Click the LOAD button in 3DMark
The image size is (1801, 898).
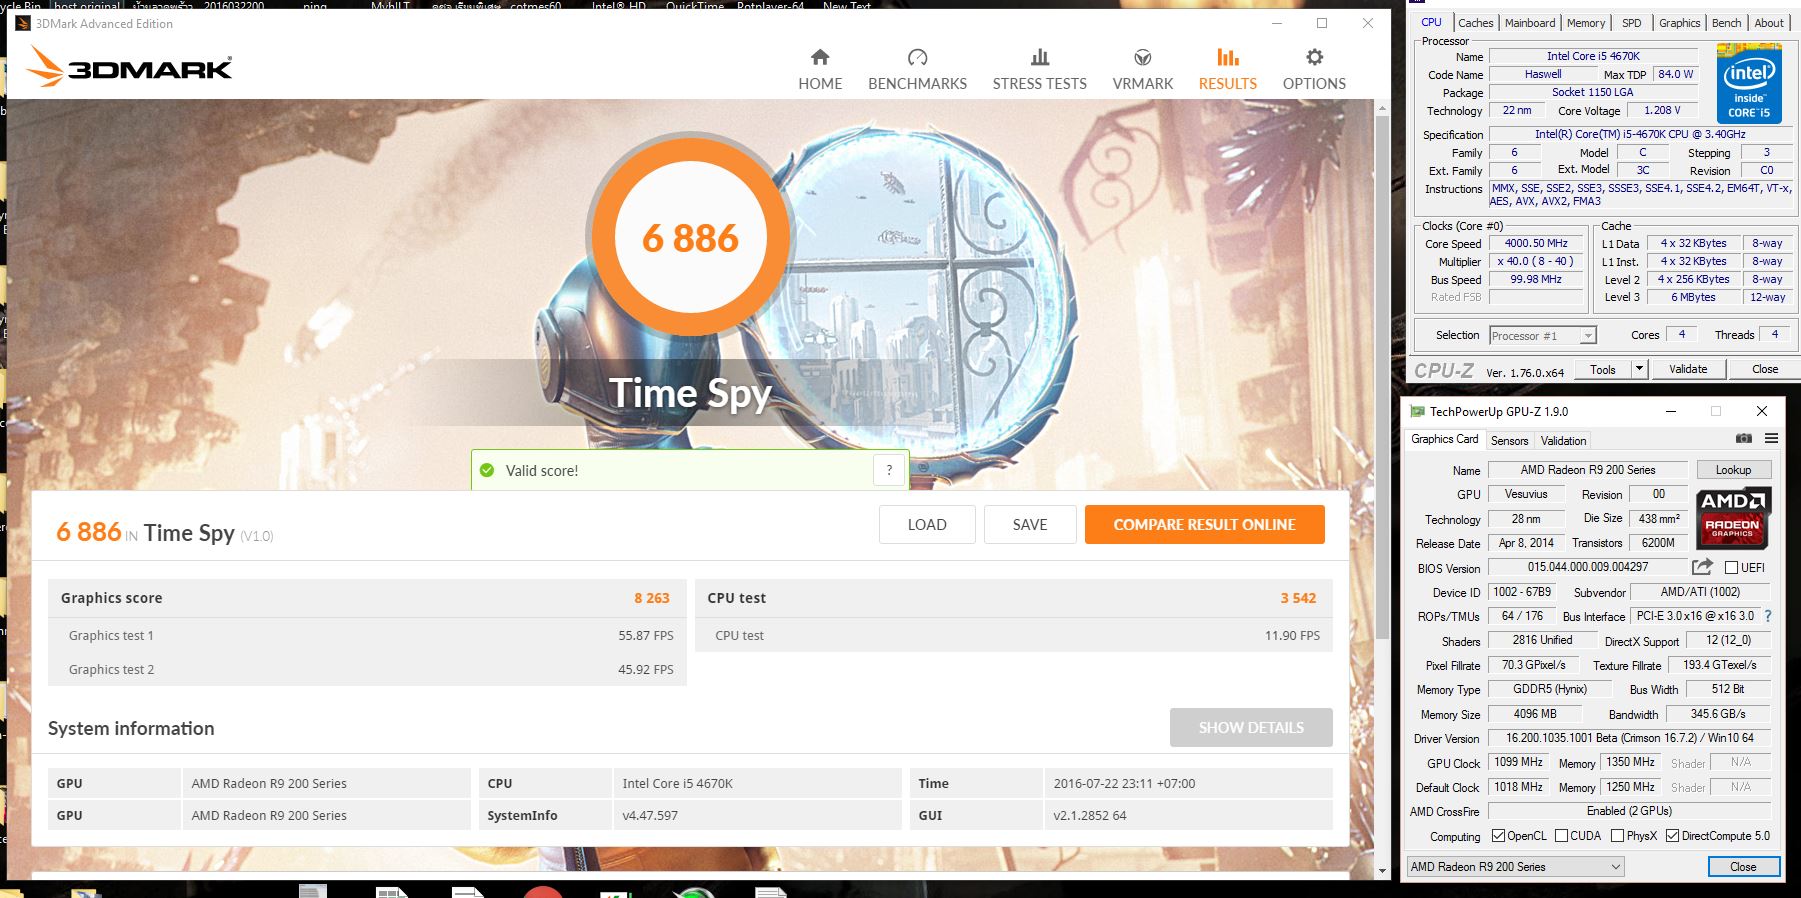[927, 525]
